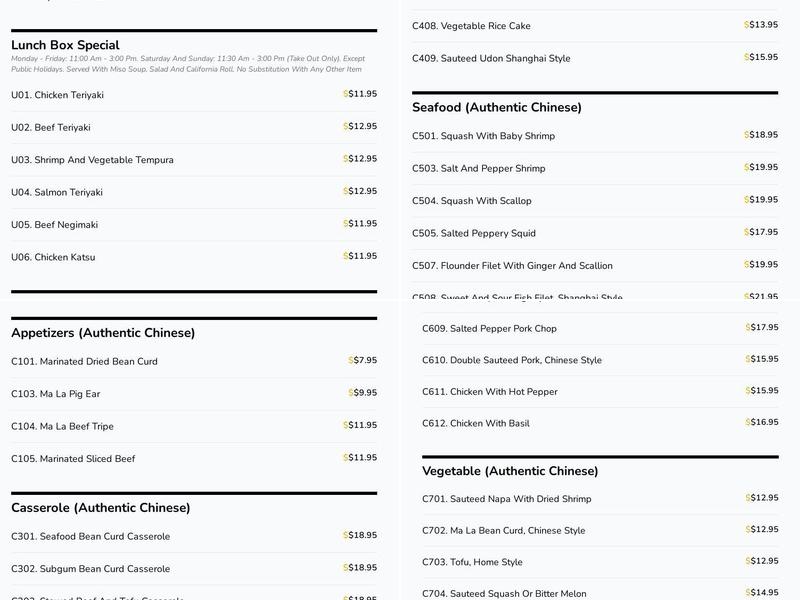This screenshot has height=600, width=800.
Task: Choose U03. Shrimp And Vegetable Tempura
Action: 92,160
